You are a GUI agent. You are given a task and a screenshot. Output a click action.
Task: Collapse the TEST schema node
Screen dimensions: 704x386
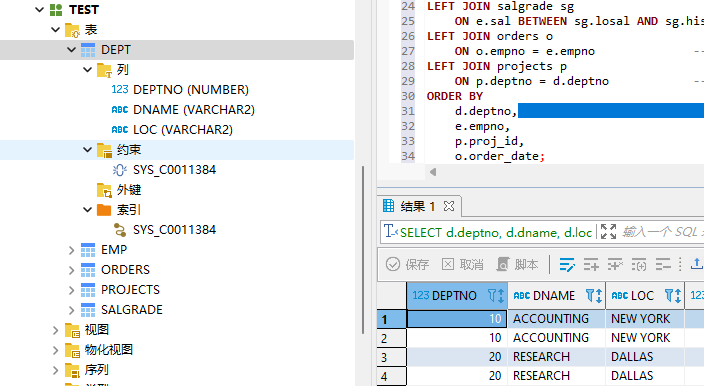click(x=40, y=9)
